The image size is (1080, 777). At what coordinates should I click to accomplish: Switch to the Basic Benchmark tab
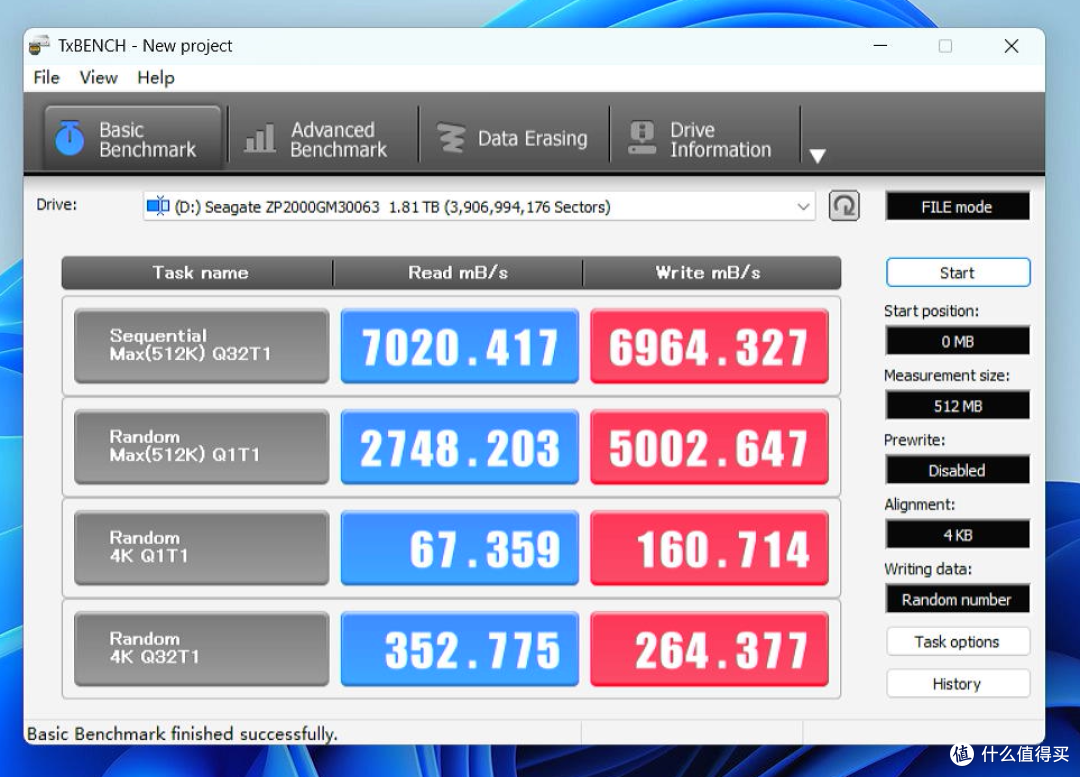pos(133,138)
